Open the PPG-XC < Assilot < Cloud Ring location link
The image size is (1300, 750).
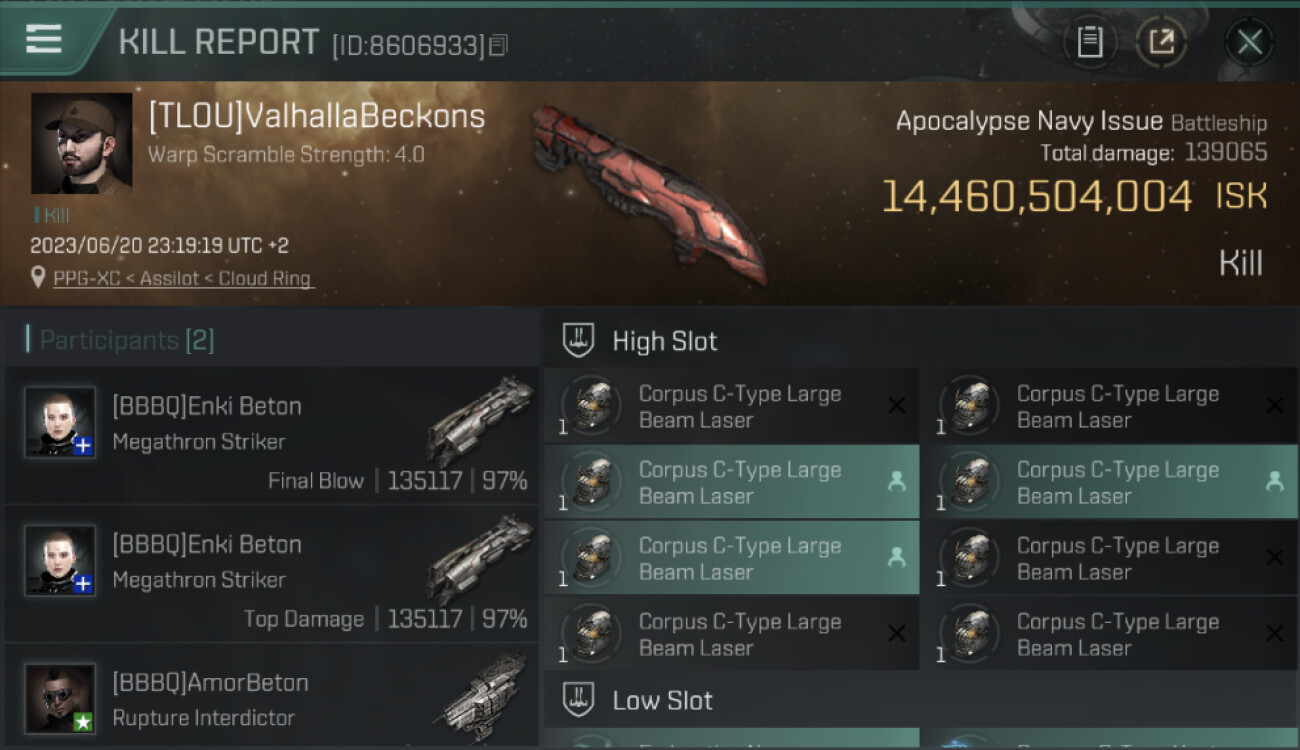[181, 279]
